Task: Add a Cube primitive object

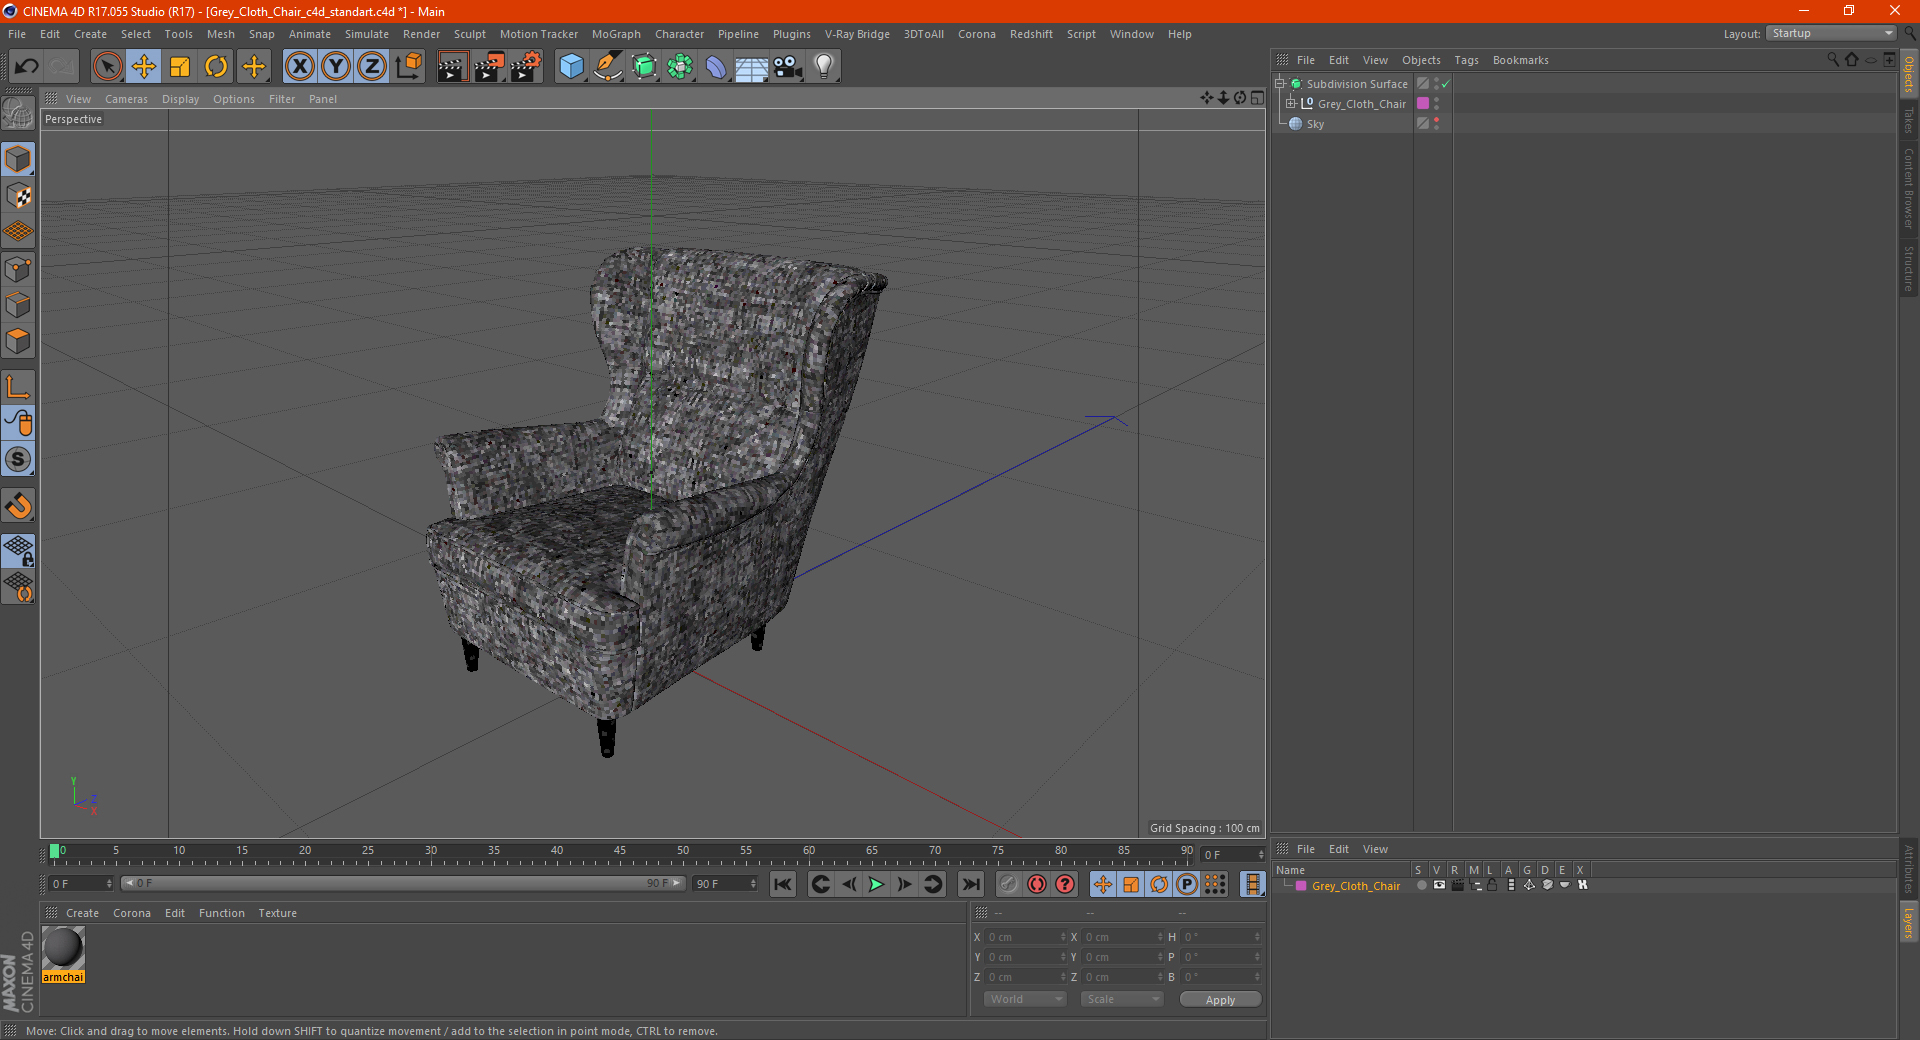Action: pos(571,67)
